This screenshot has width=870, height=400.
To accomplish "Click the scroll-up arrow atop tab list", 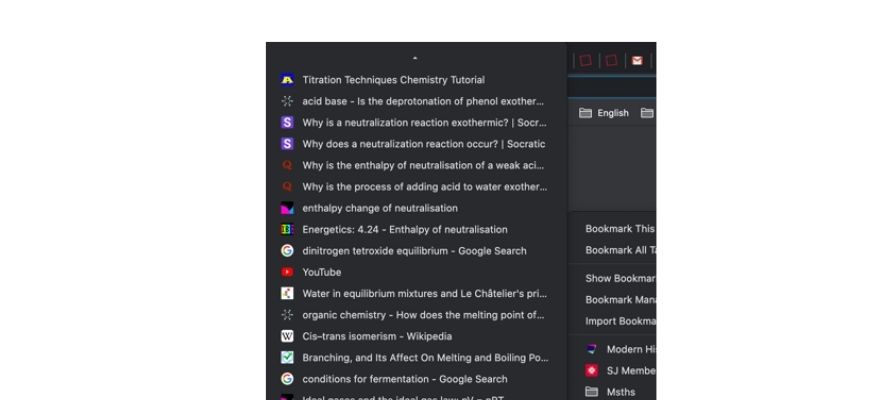I will [x=415, y=58].
